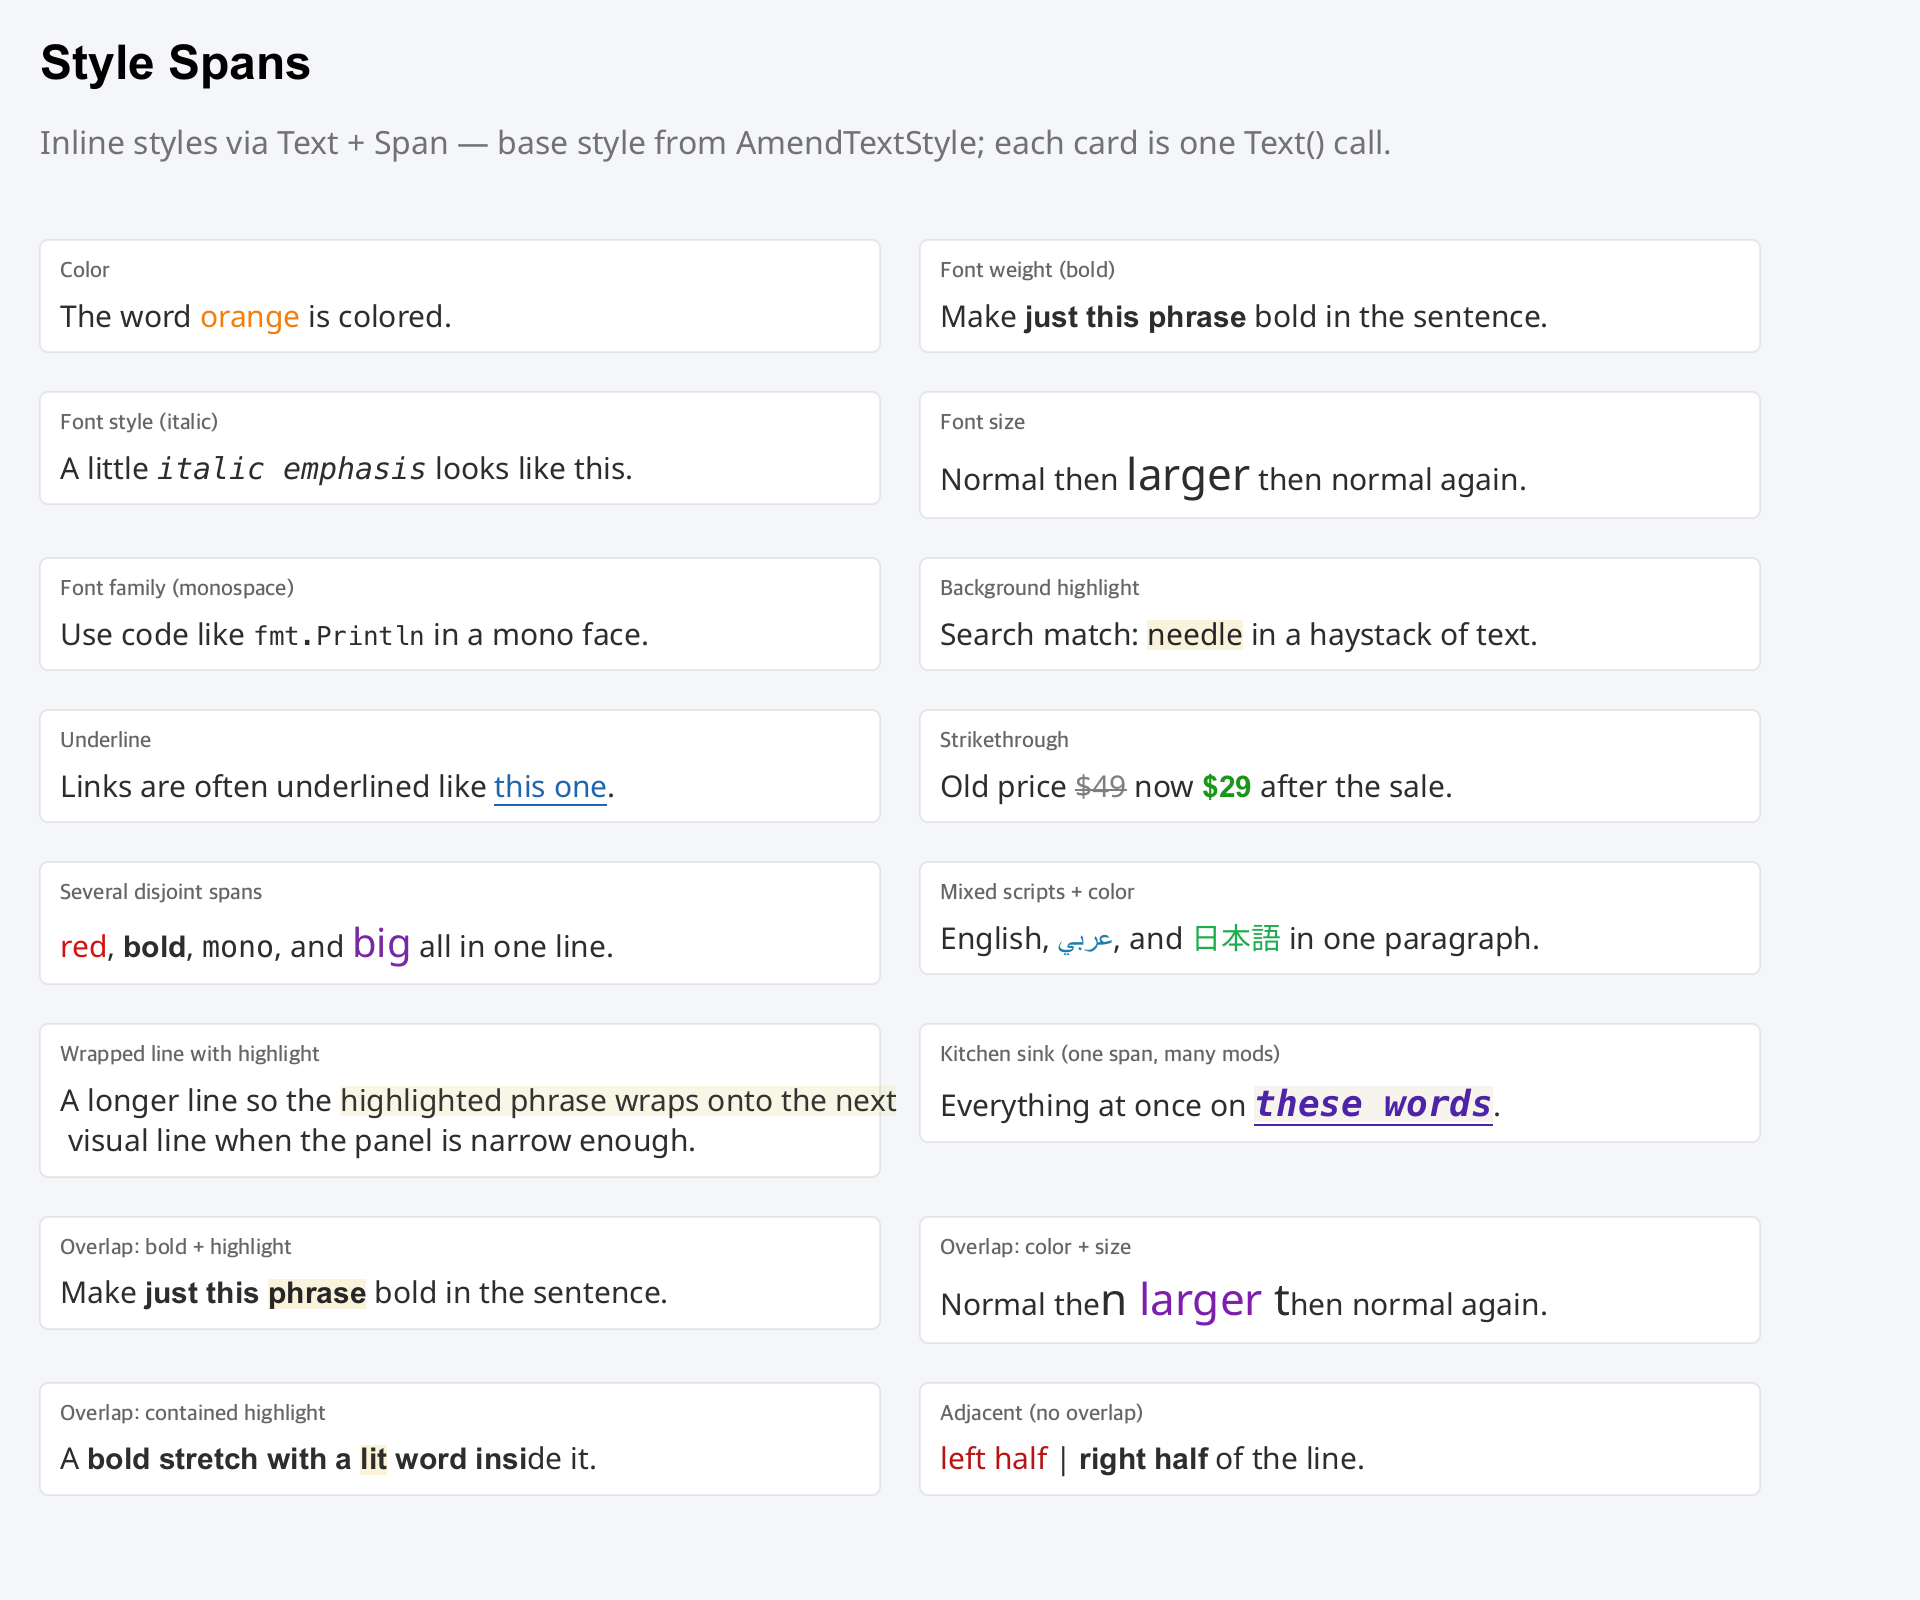The height and width of the screenshot is (1600, 1920).
Task: Click the bold 'right half' text
Action: [1143, 1459]
